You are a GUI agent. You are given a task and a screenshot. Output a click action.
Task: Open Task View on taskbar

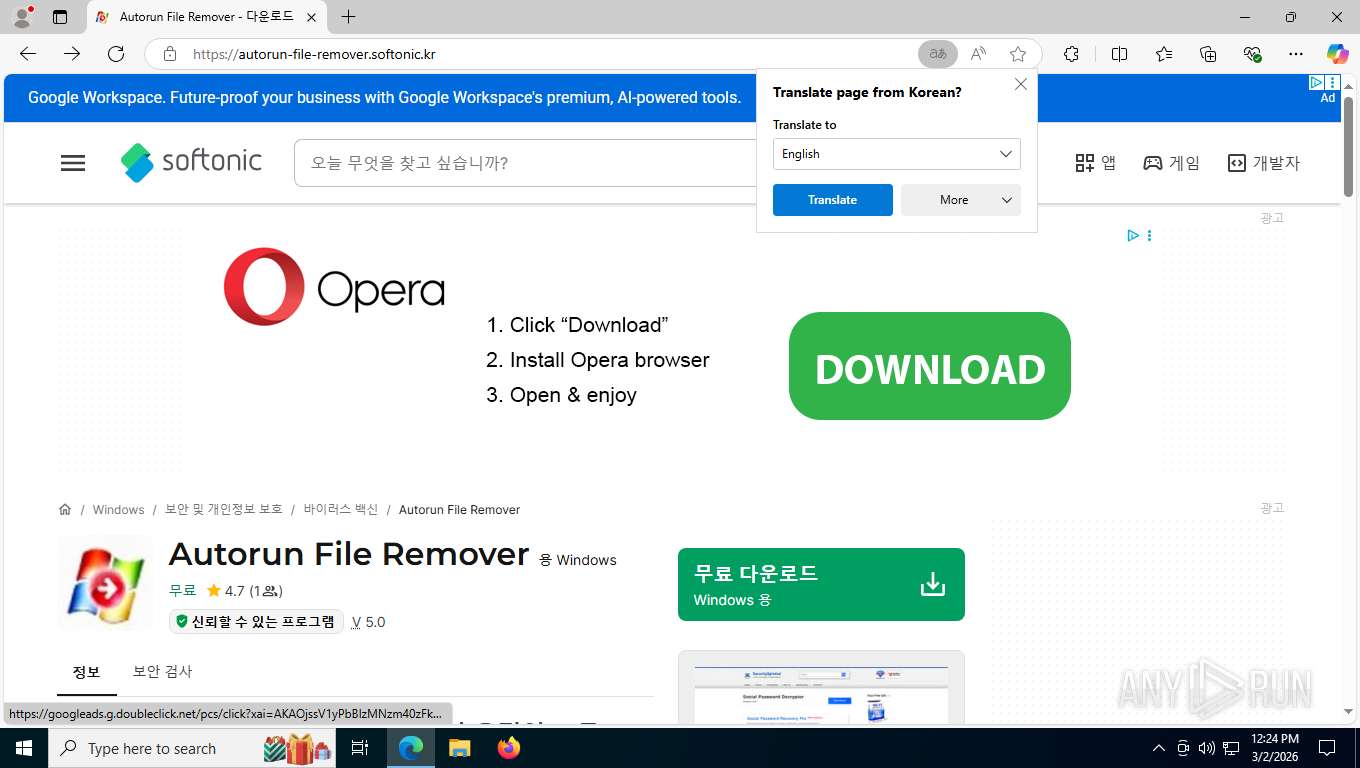361,748
